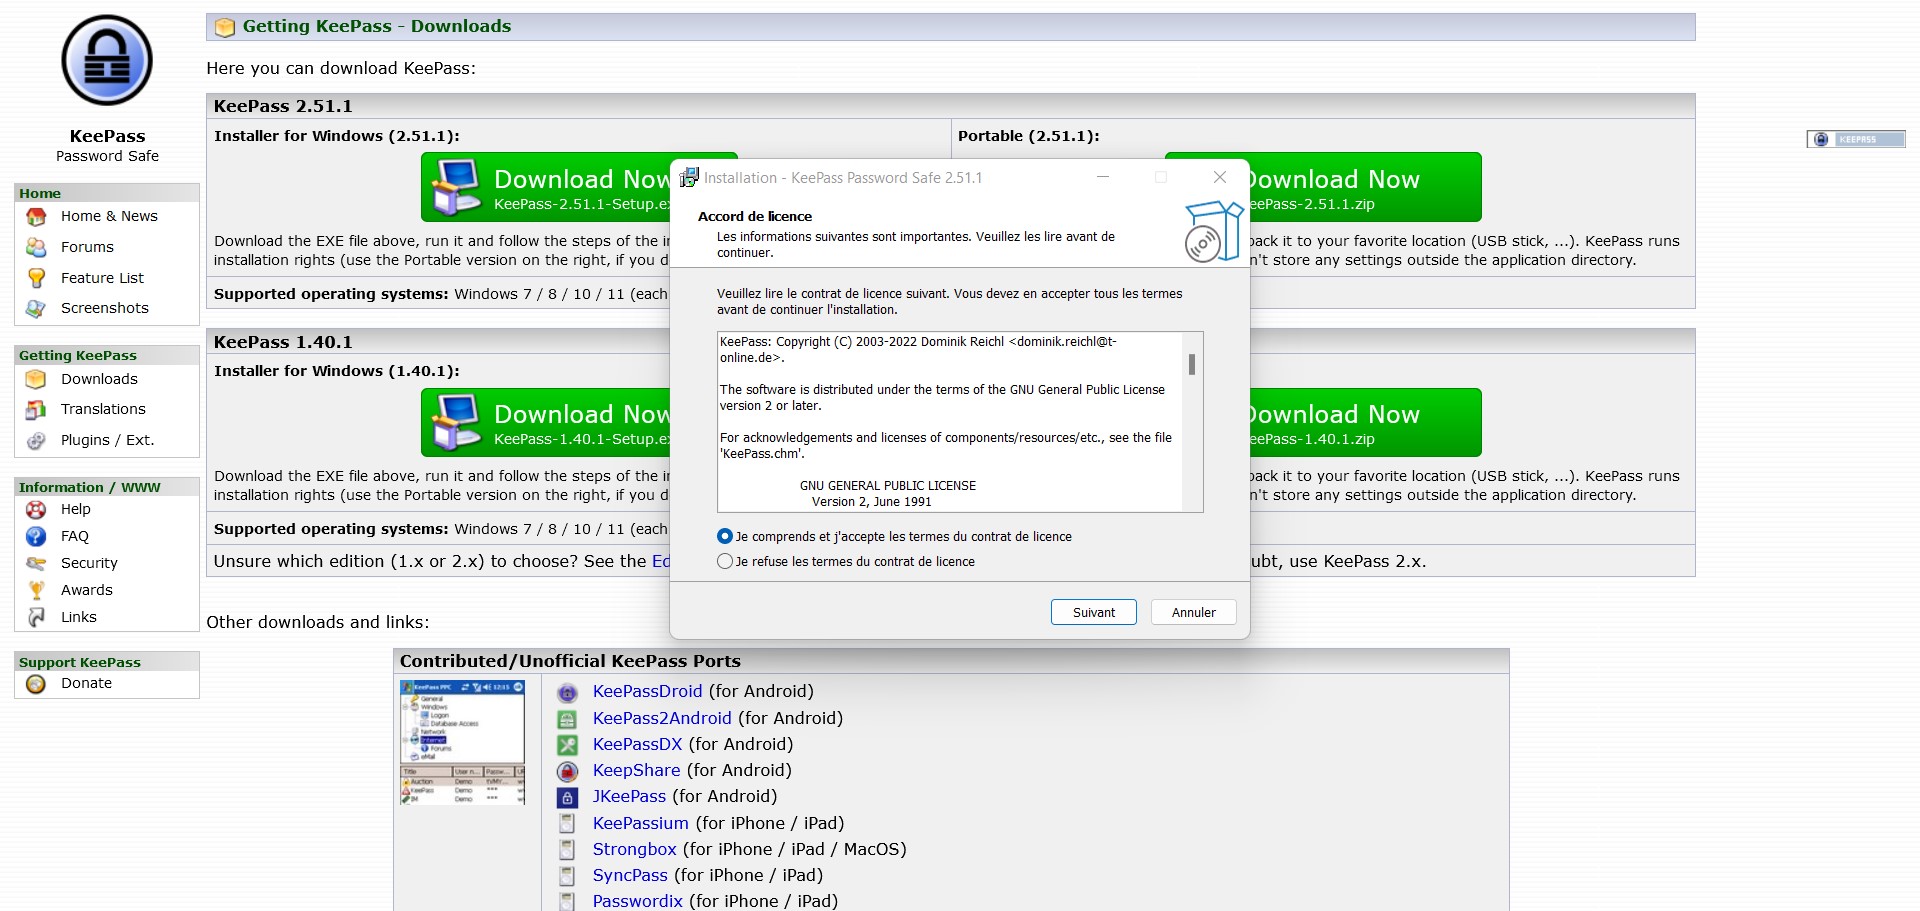This screenshot has width=1920, height=911.
Task: Open the Translations menu item
Action: click(103, 409)
